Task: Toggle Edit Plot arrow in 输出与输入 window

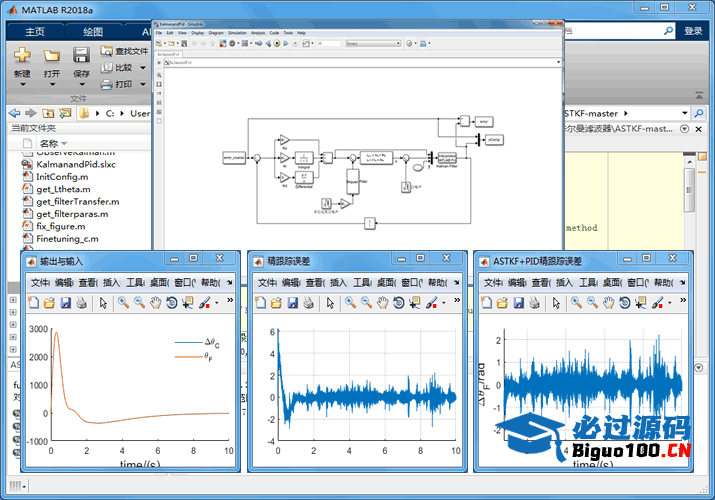Action: (104, 303)
